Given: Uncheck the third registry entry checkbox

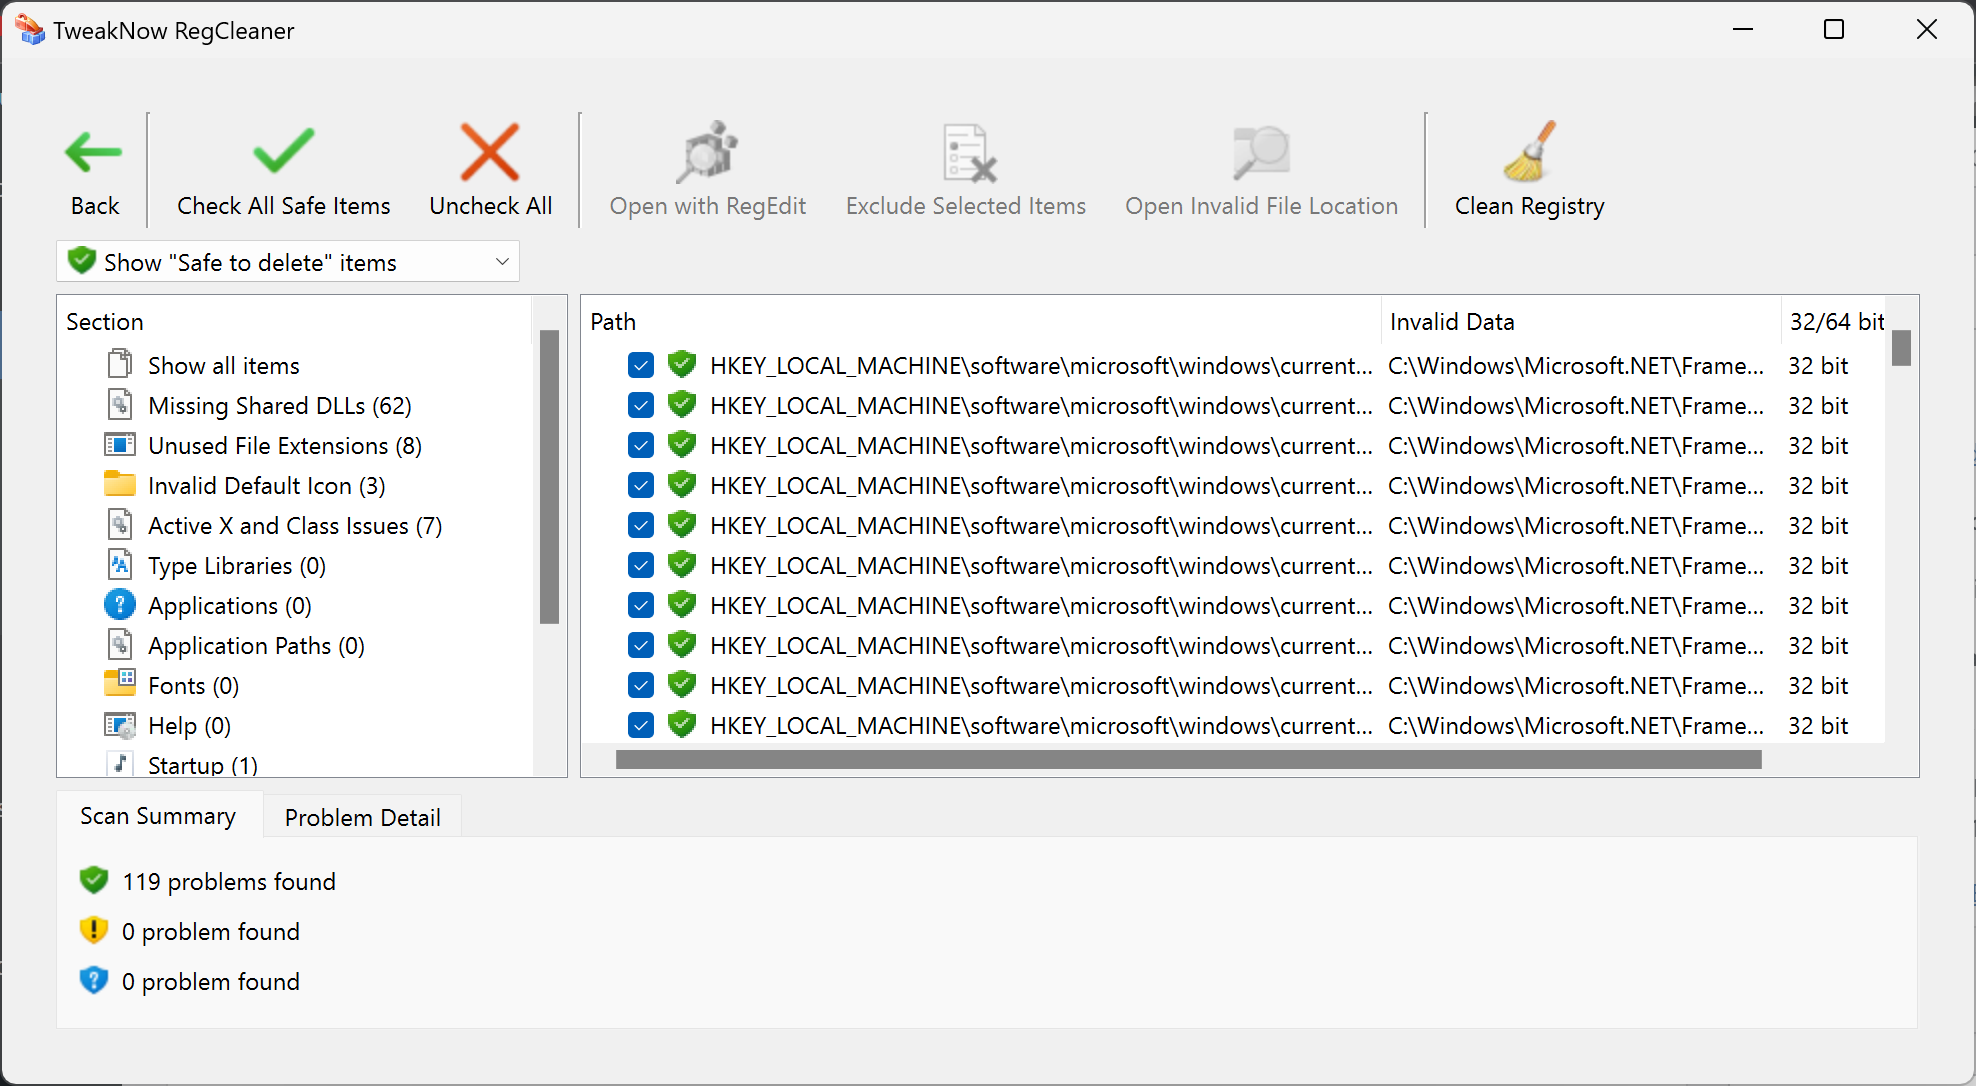Looking at the screenshot, I should [641, 445].
